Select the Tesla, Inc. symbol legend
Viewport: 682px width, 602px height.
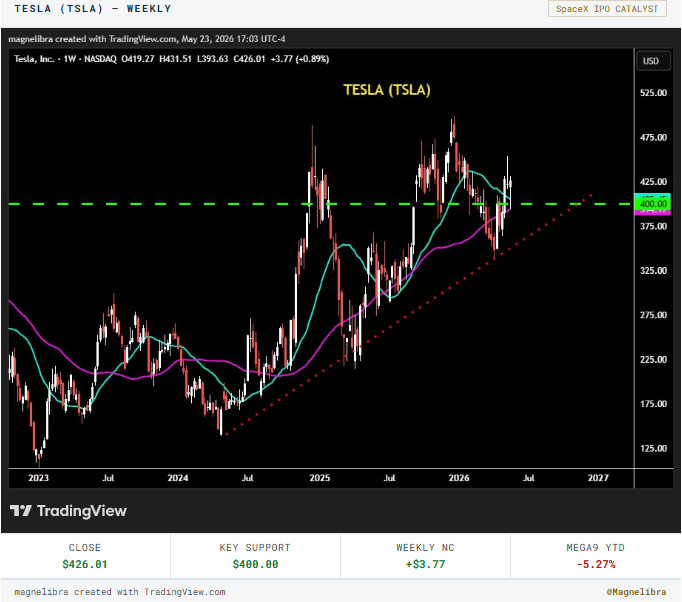[x=34, y=59]
